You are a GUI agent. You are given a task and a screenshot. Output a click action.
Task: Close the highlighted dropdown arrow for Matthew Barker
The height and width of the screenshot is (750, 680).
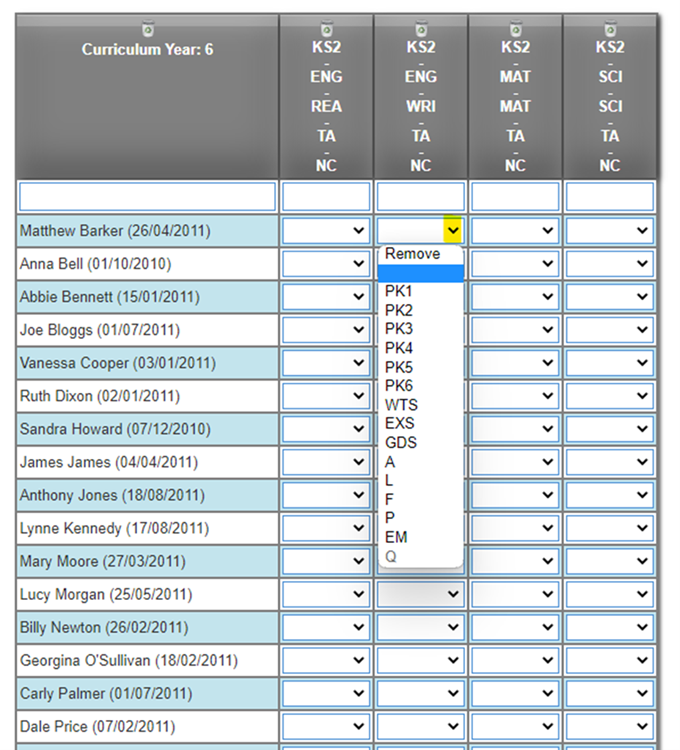coord(453,231)
